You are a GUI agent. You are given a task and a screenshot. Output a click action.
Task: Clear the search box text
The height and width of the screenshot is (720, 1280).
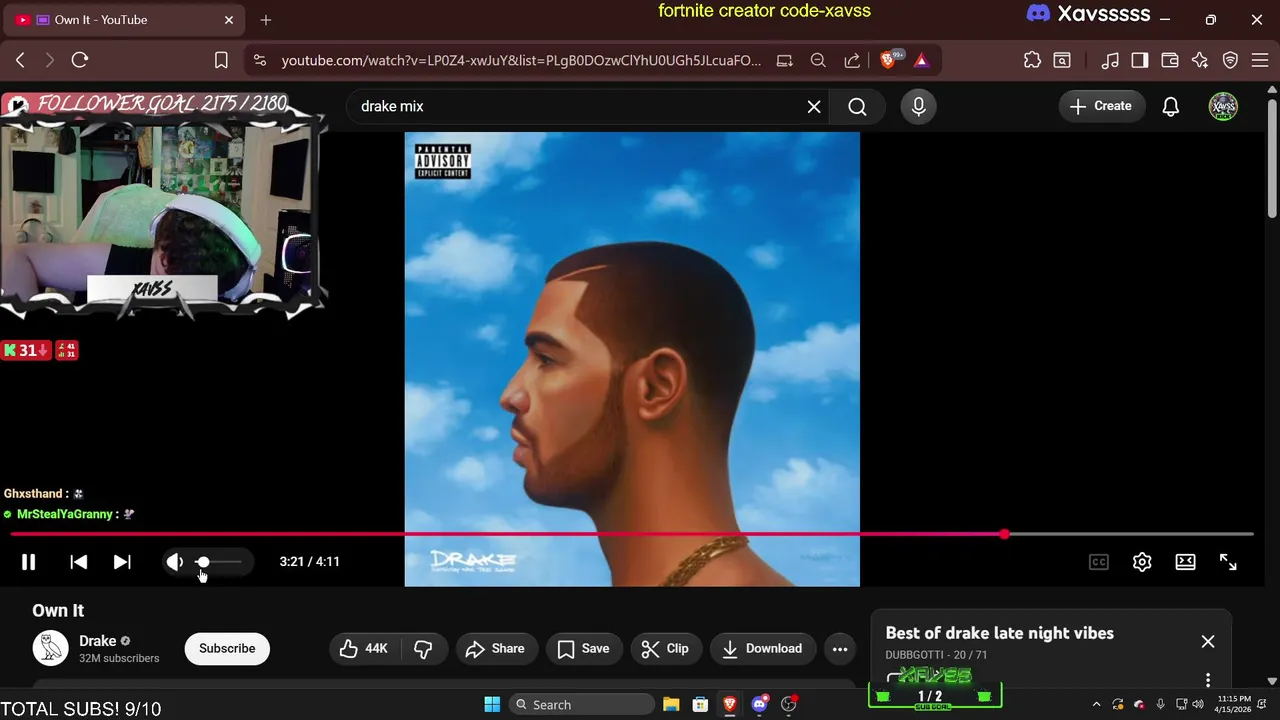pyautogui.click(x=814, y=106)
